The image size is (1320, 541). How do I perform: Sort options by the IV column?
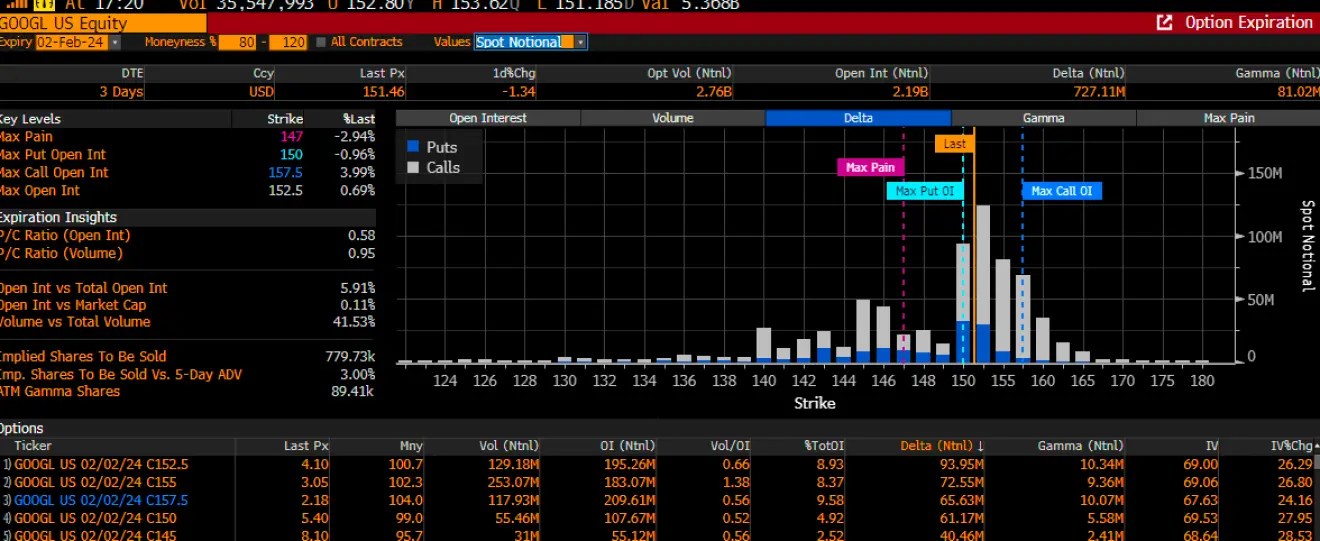pos(1212,446)
